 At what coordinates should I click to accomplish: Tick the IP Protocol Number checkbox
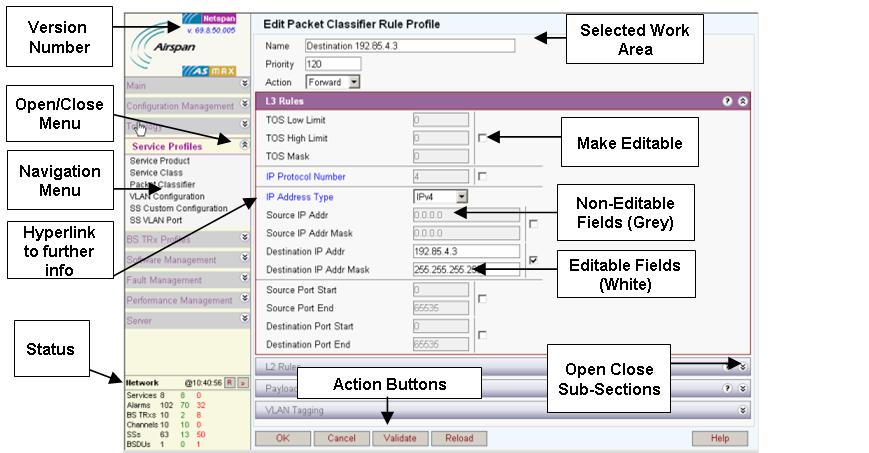(482, 177)
